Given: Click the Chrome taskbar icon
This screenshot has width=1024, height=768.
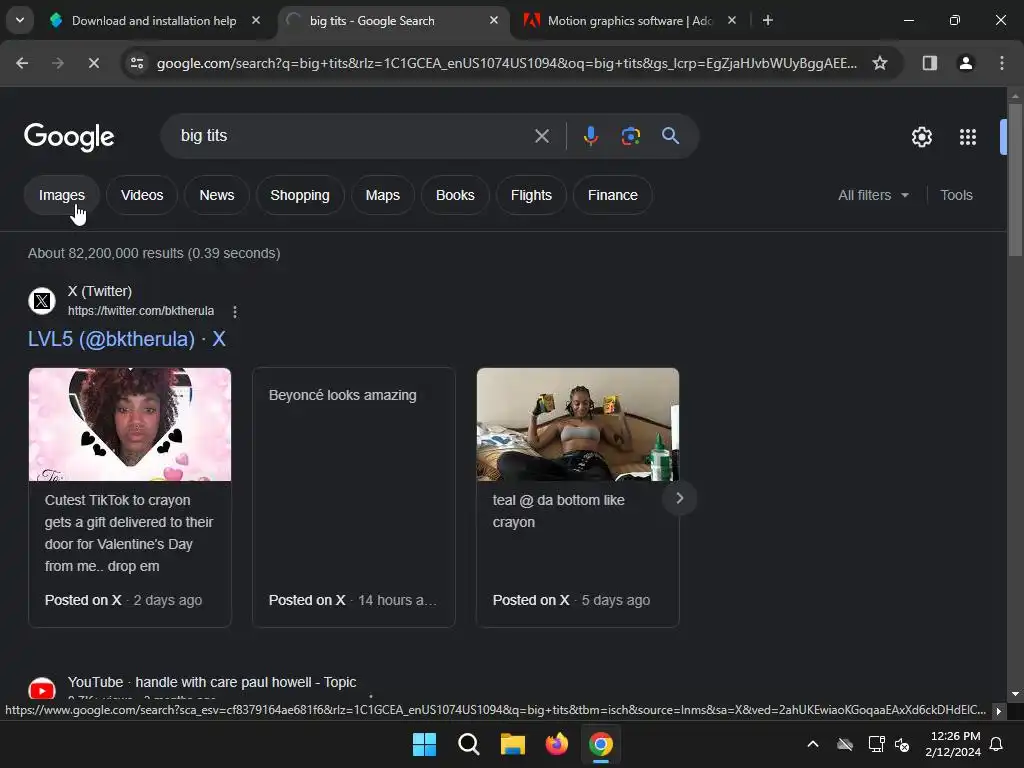Looking at the screenshot, I should [601, 744].
